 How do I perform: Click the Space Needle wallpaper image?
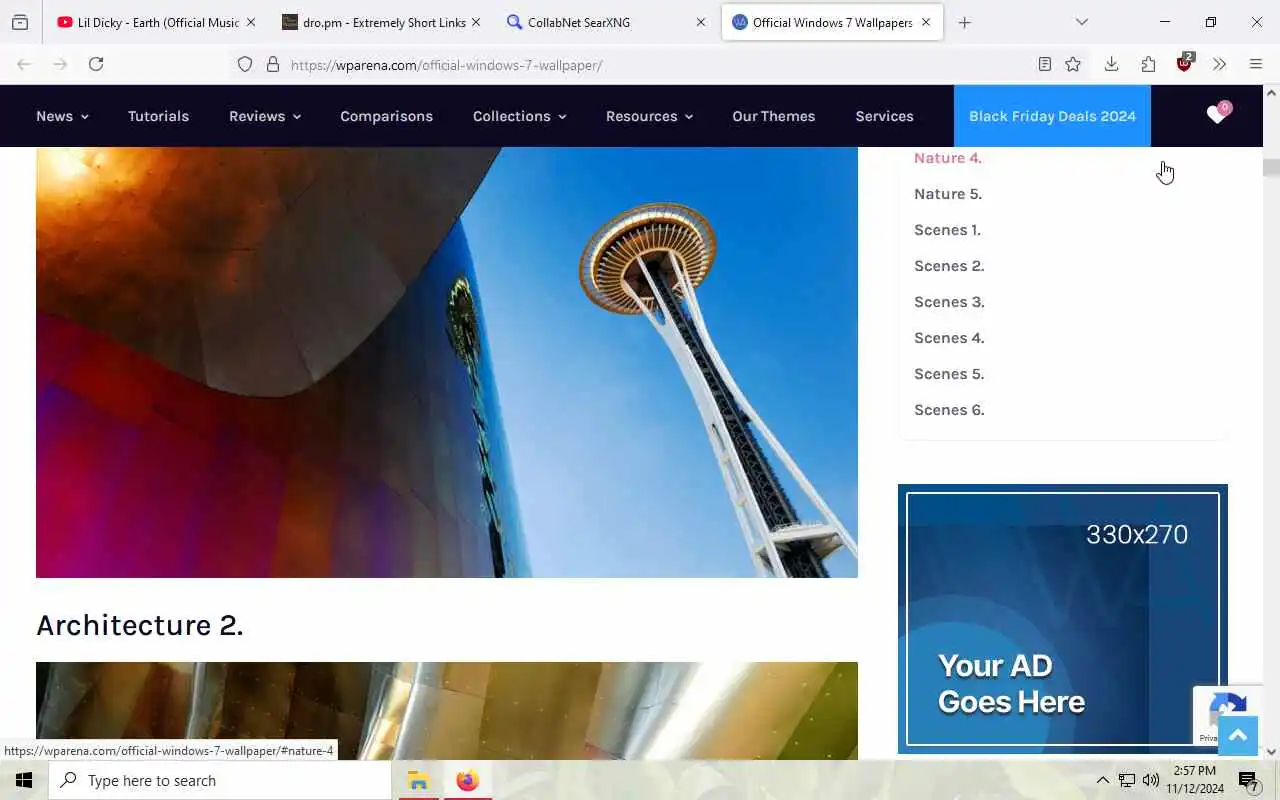pos(447,362)
